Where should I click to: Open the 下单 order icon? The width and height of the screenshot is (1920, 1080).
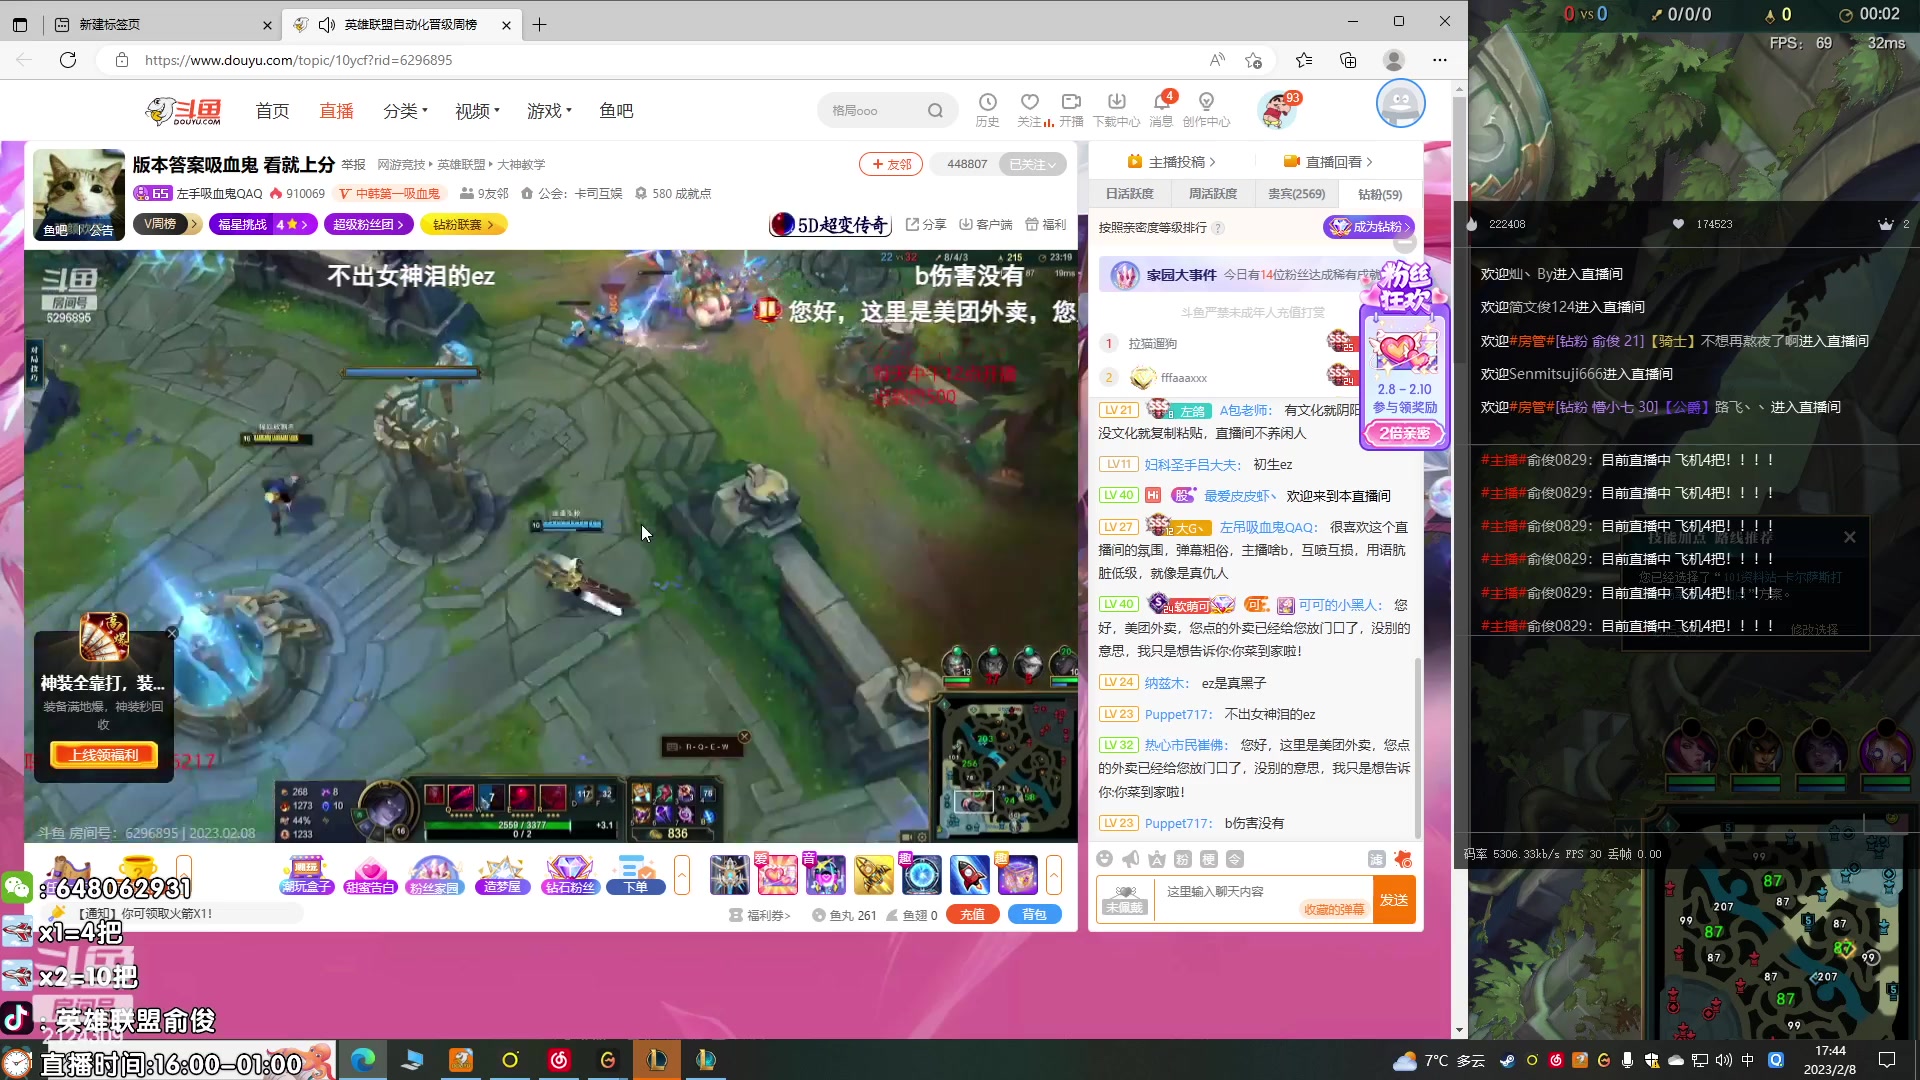click(636, 875)
